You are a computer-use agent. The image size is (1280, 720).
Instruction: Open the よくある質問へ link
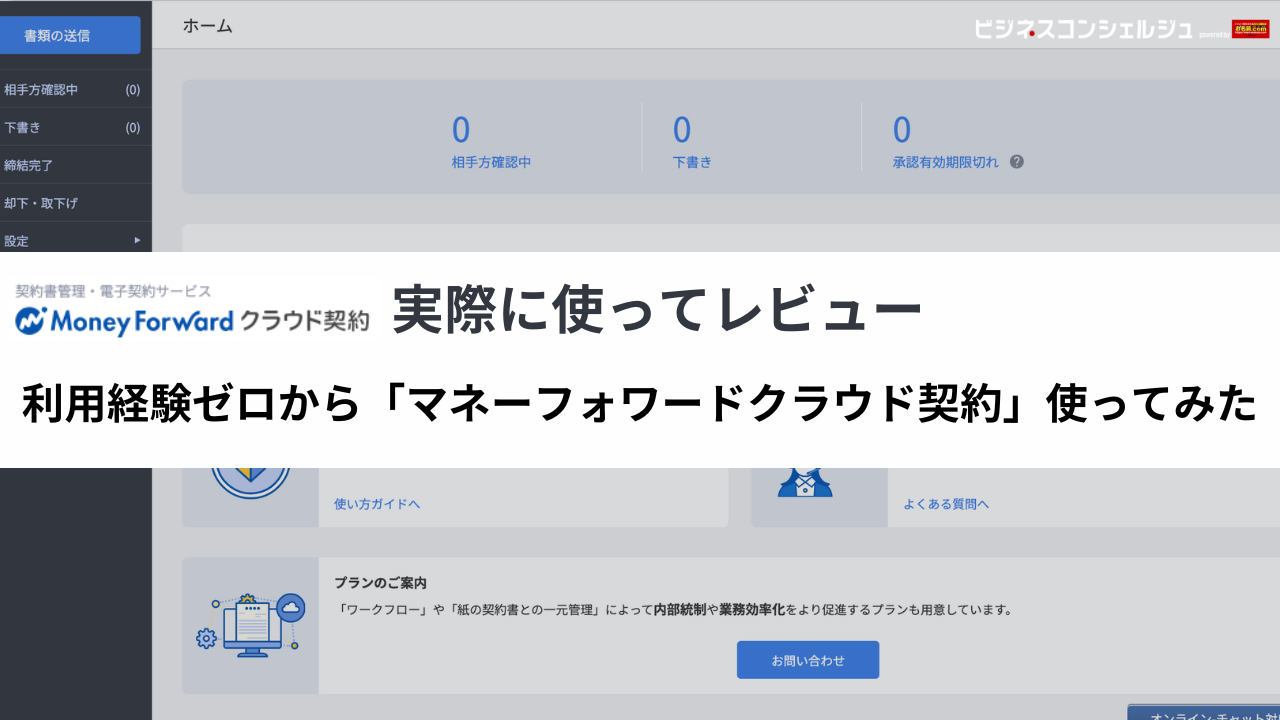click(945, 504)
